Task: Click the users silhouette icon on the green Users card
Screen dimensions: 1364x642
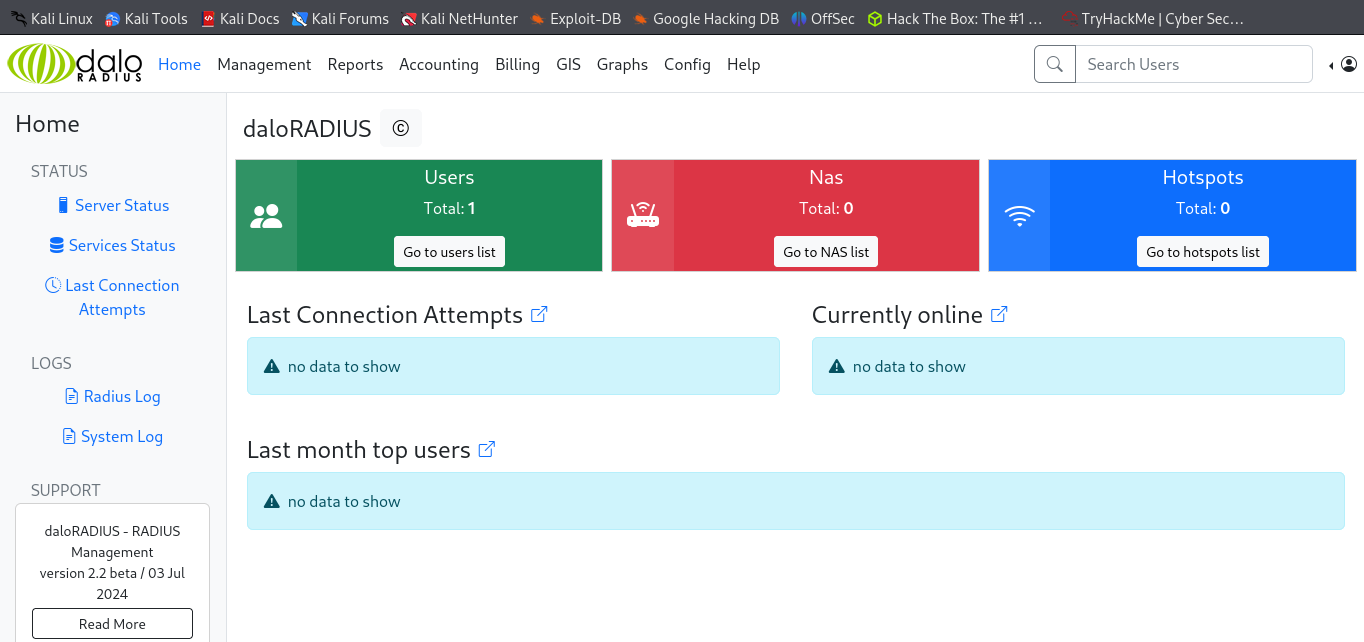Action: (264, 213)
